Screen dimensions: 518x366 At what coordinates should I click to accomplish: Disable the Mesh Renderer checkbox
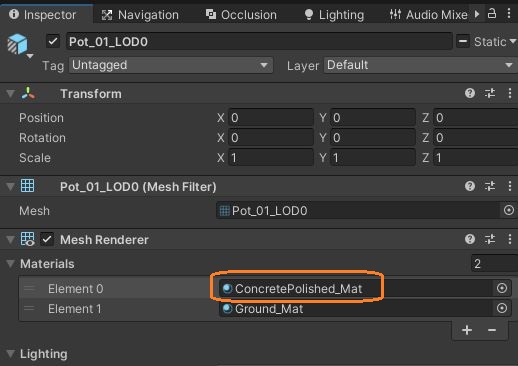[47, 239]
